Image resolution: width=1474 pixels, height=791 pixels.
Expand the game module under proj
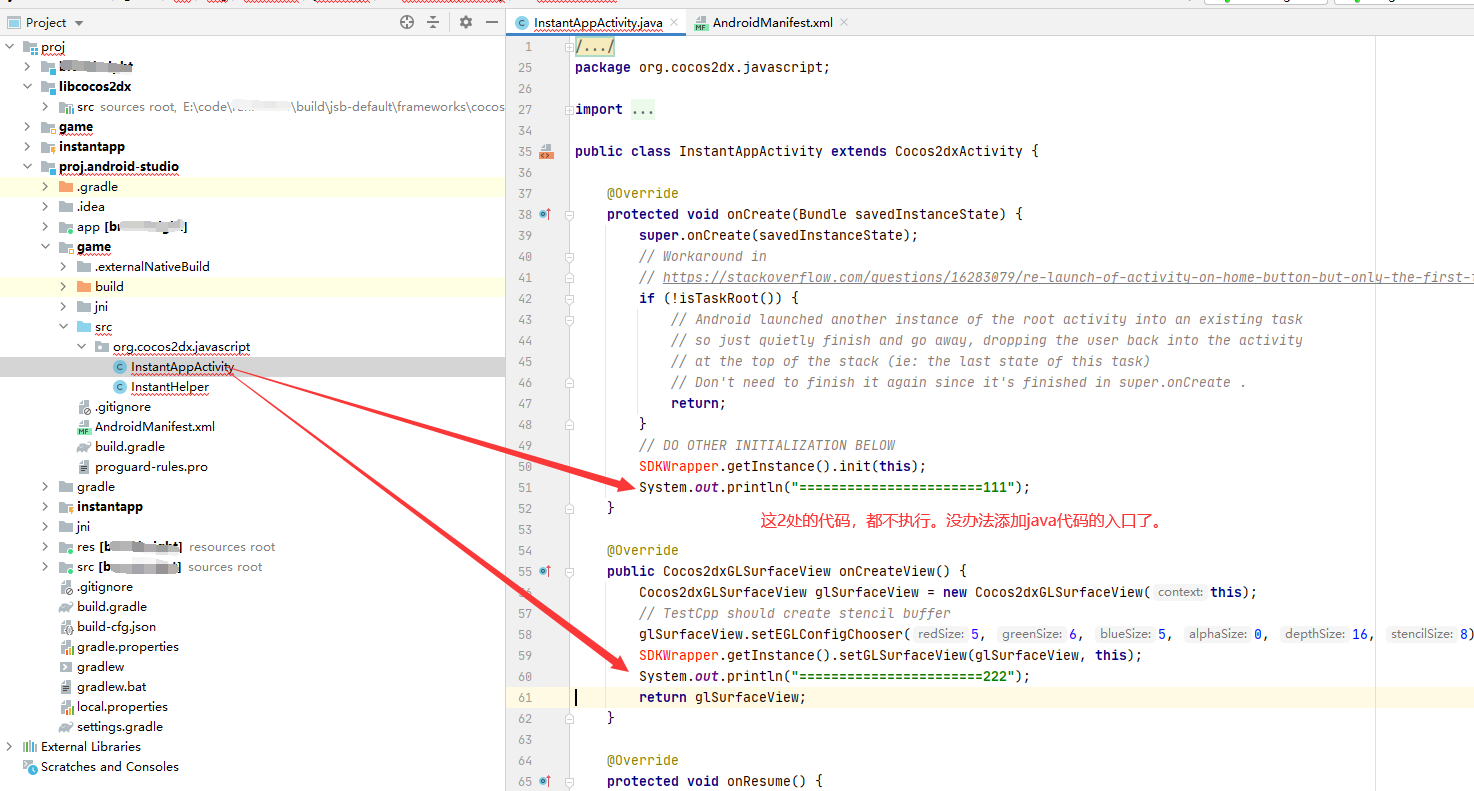(x=28, y=127)
